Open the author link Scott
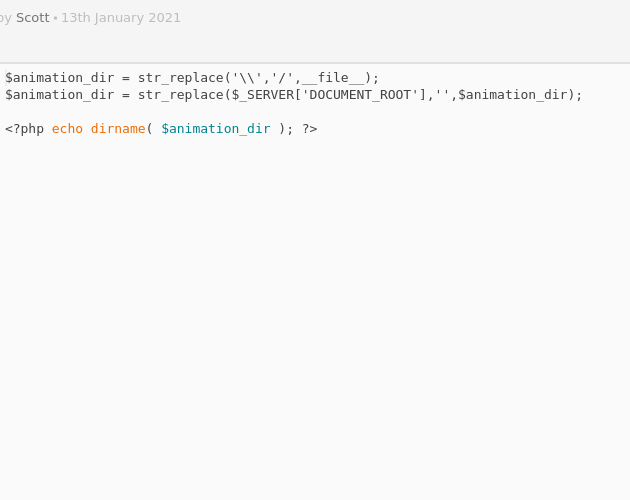 (33, 18)
